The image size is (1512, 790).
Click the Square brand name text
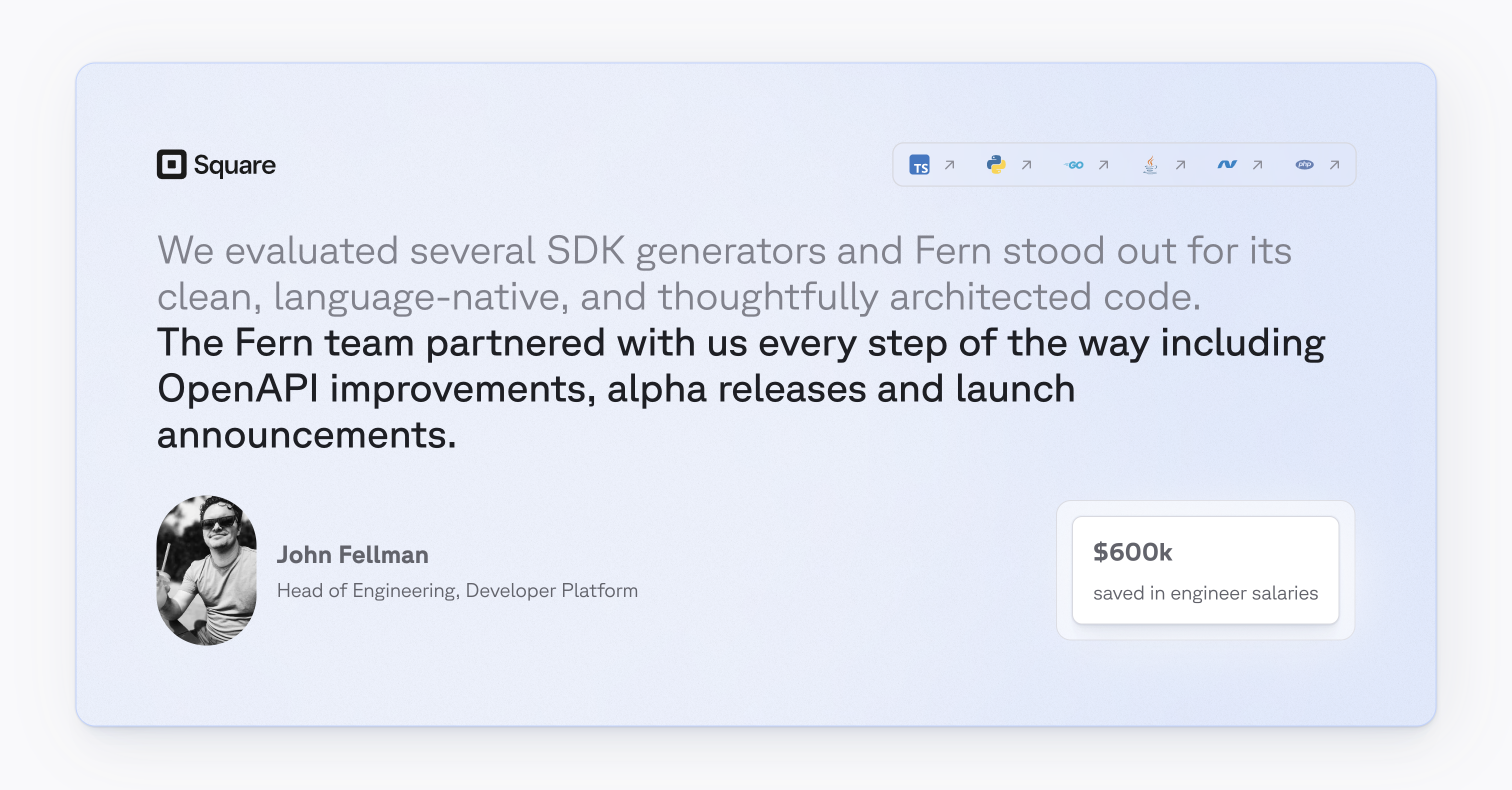coord(235,165)
